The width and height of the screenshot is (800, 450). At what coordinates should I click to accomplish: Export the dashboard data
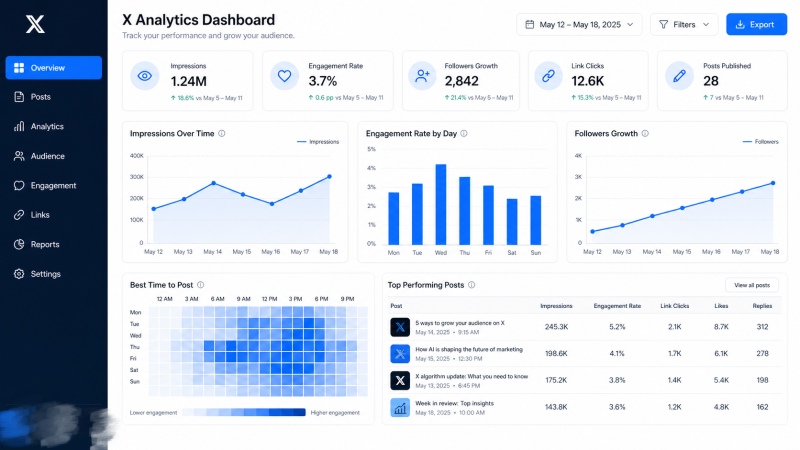(756, 24)
